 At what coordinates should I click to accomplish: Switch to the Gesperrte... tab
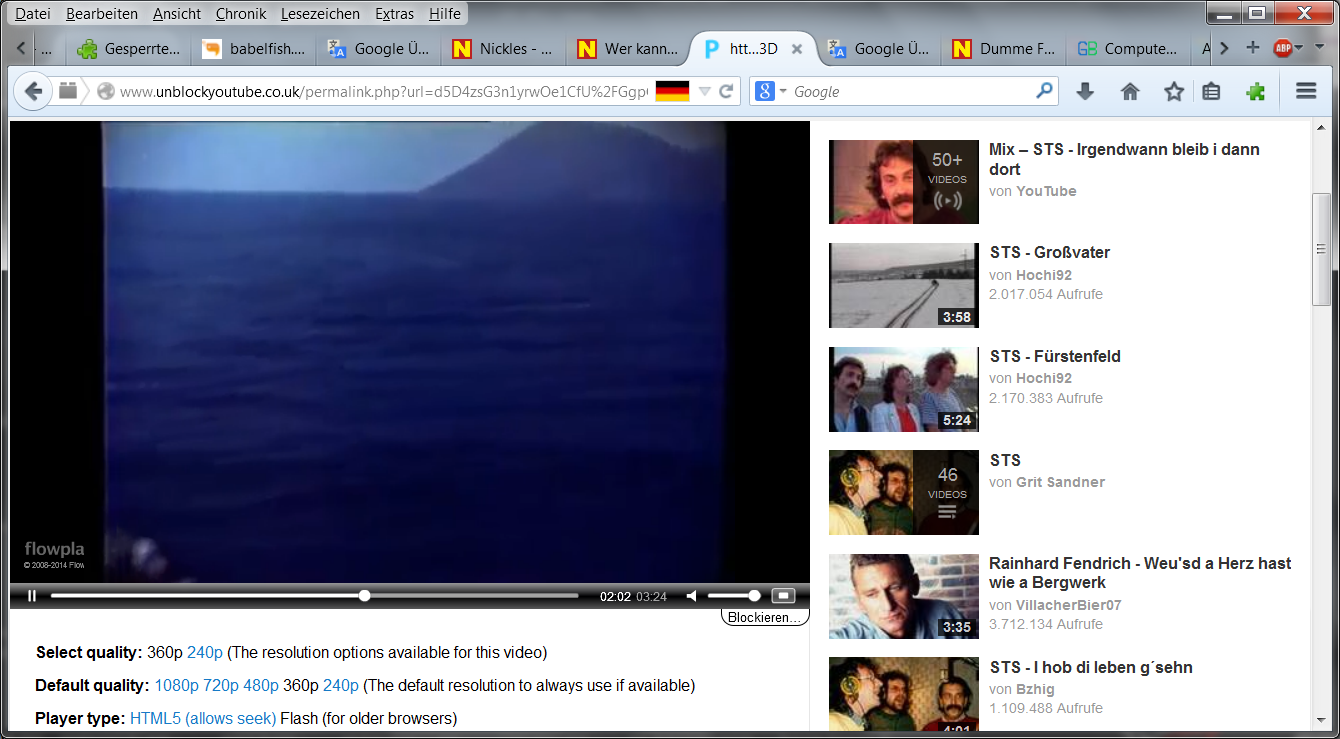[x=128, y=49]
